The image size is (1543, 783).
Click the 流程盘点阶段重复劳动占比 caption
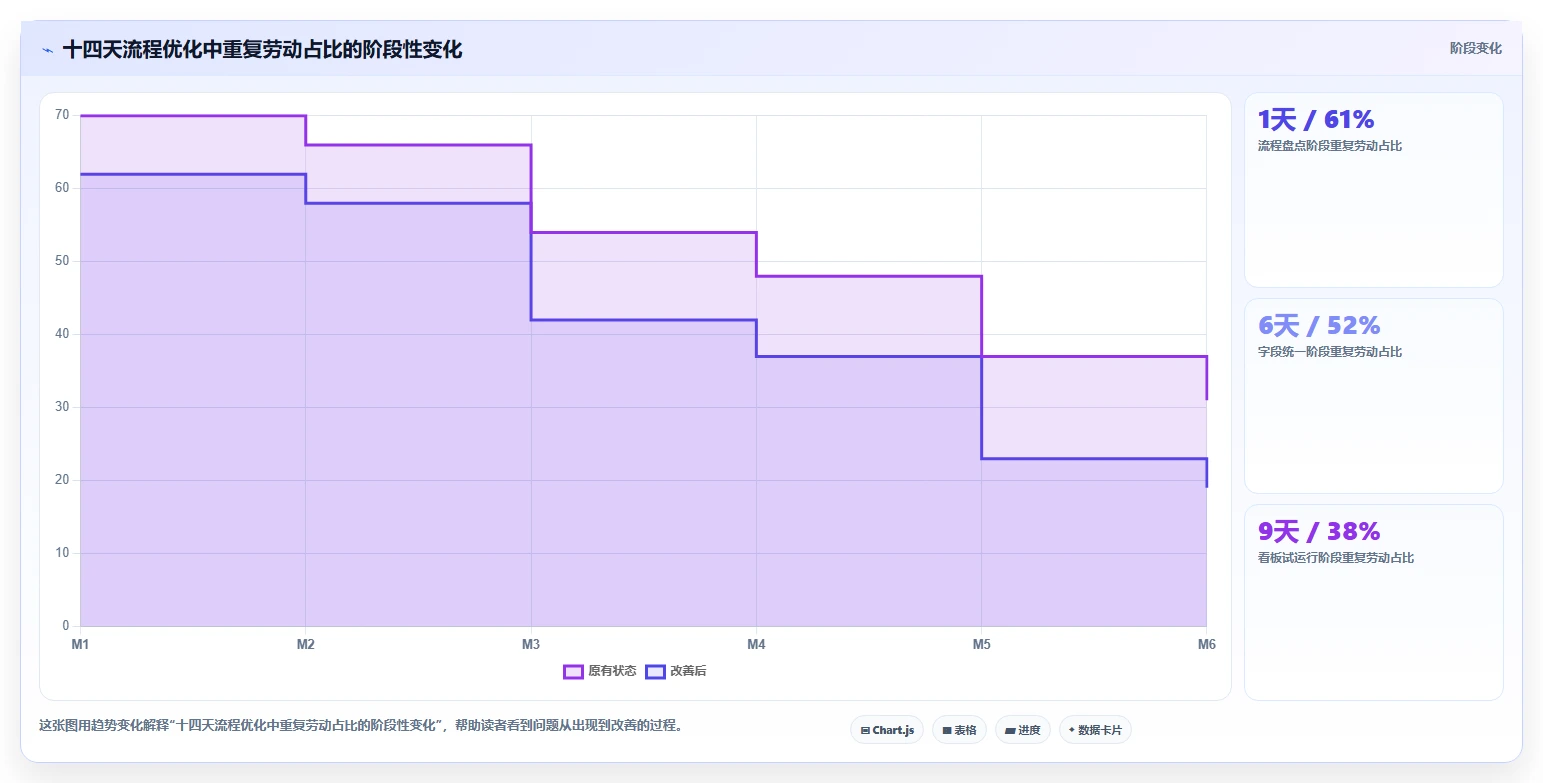tap(1329, 146)
